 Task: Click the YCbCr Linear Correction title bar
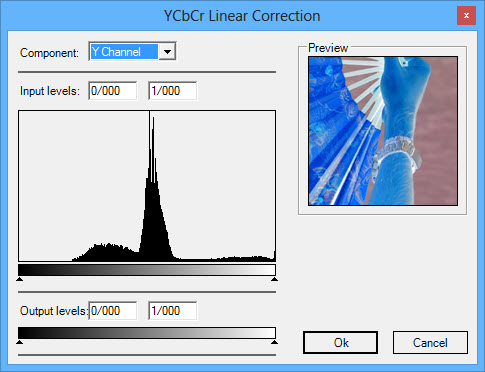(x=242, y=16)
